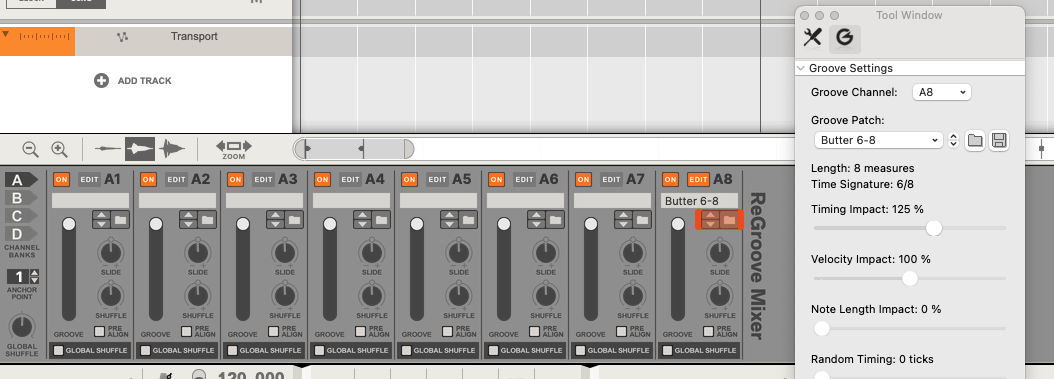1054x379 pixels.
Task: Collapse the Groove Settings section
Action: (801, 69)
